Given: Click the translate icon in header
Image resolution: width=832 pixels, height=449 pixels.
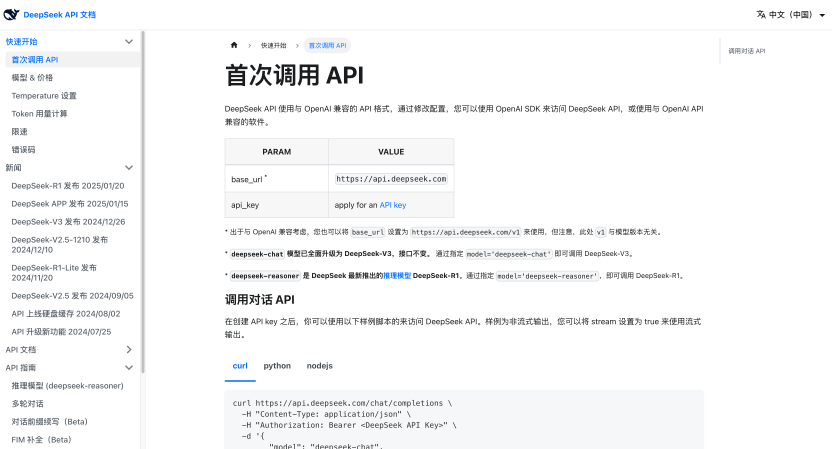Looking at the screenshot, I should [x=761, y=14].
